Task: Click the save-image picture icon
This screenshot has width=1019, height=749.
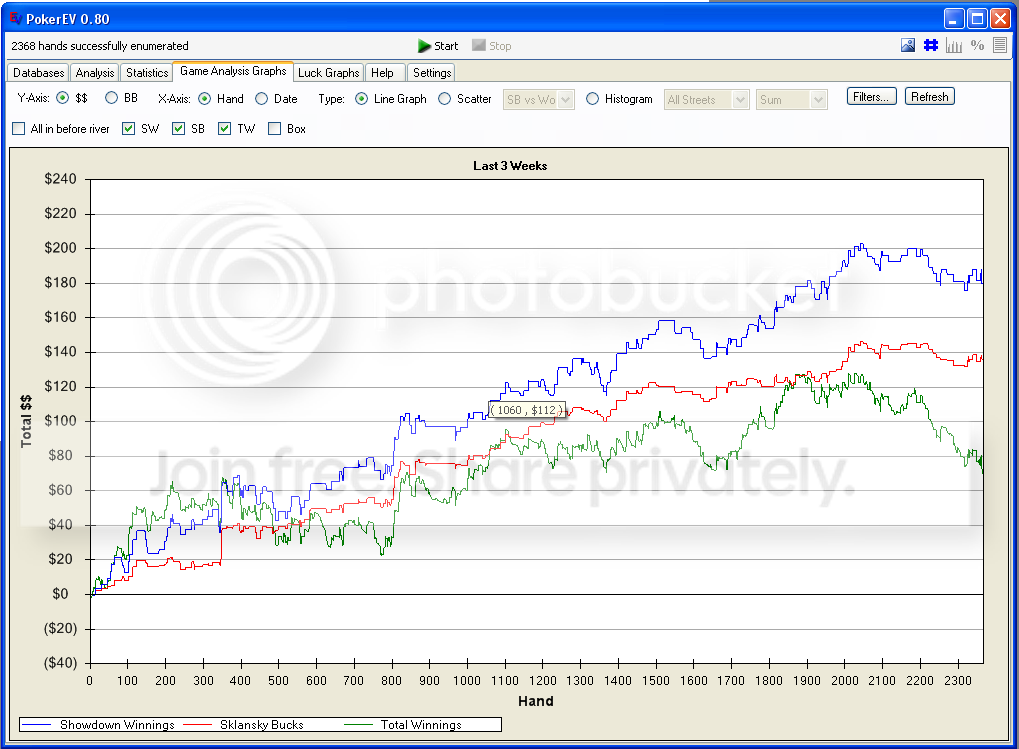Action: 908,45
